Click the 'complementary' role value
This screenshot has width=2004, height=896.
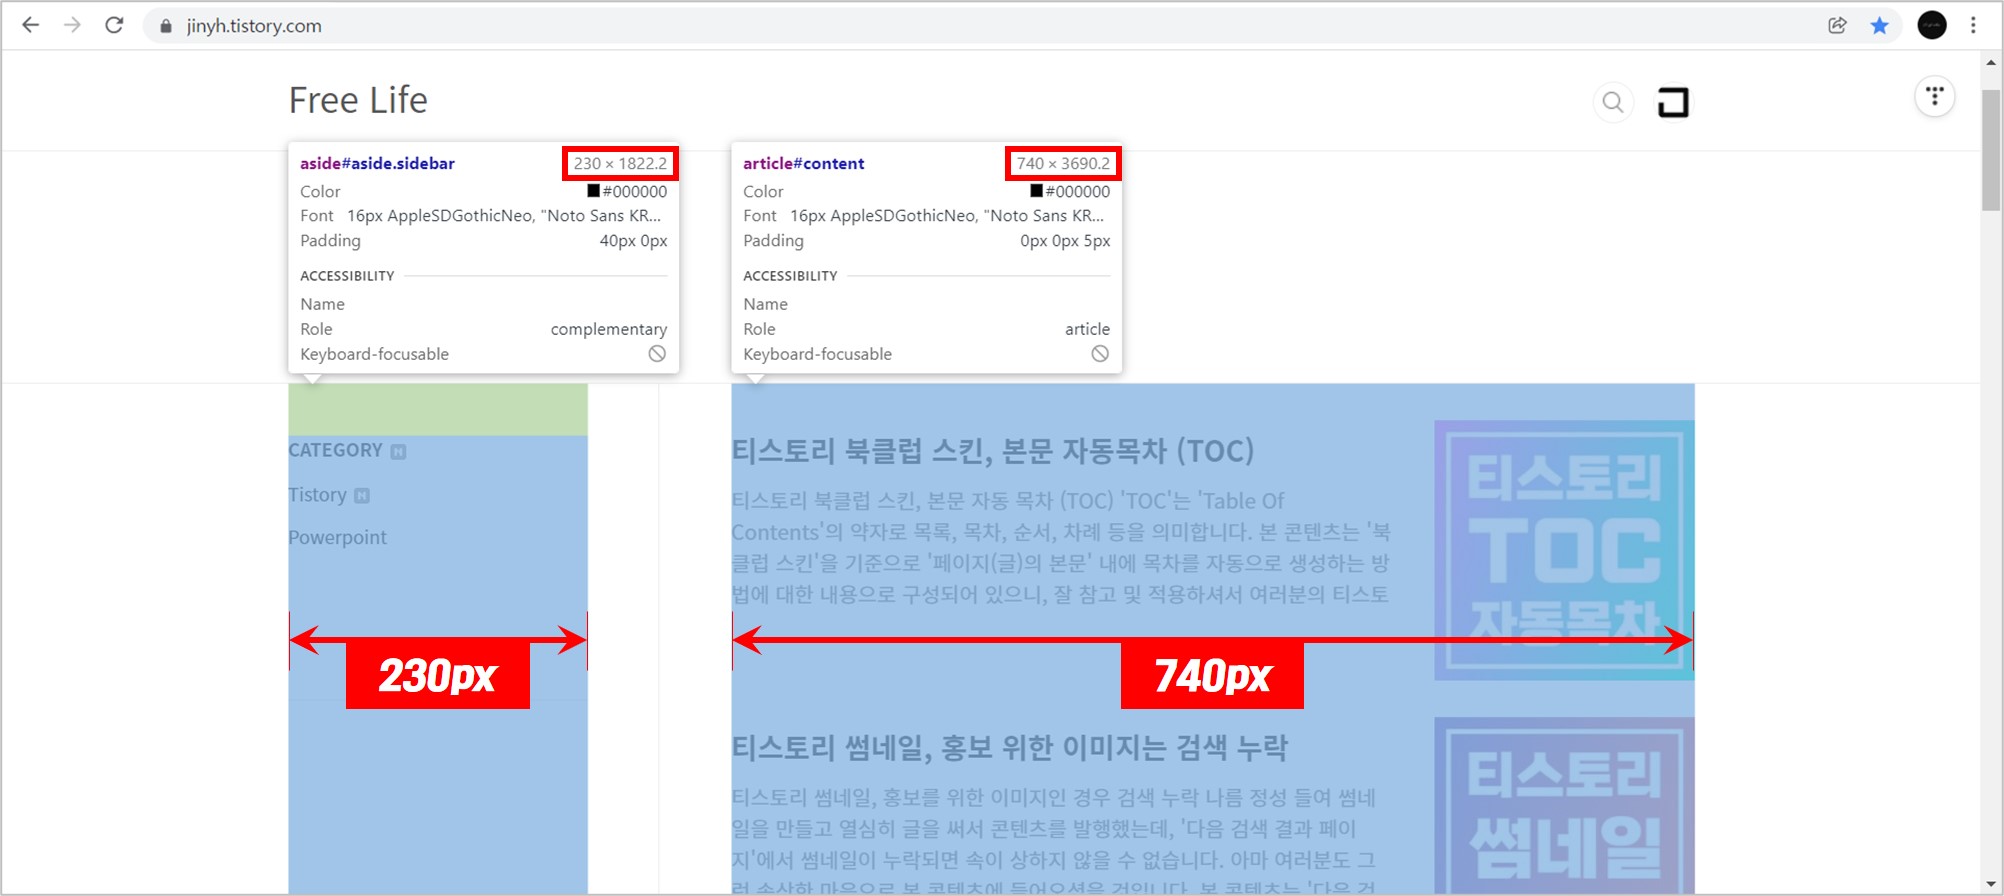(x=608, y=329)
